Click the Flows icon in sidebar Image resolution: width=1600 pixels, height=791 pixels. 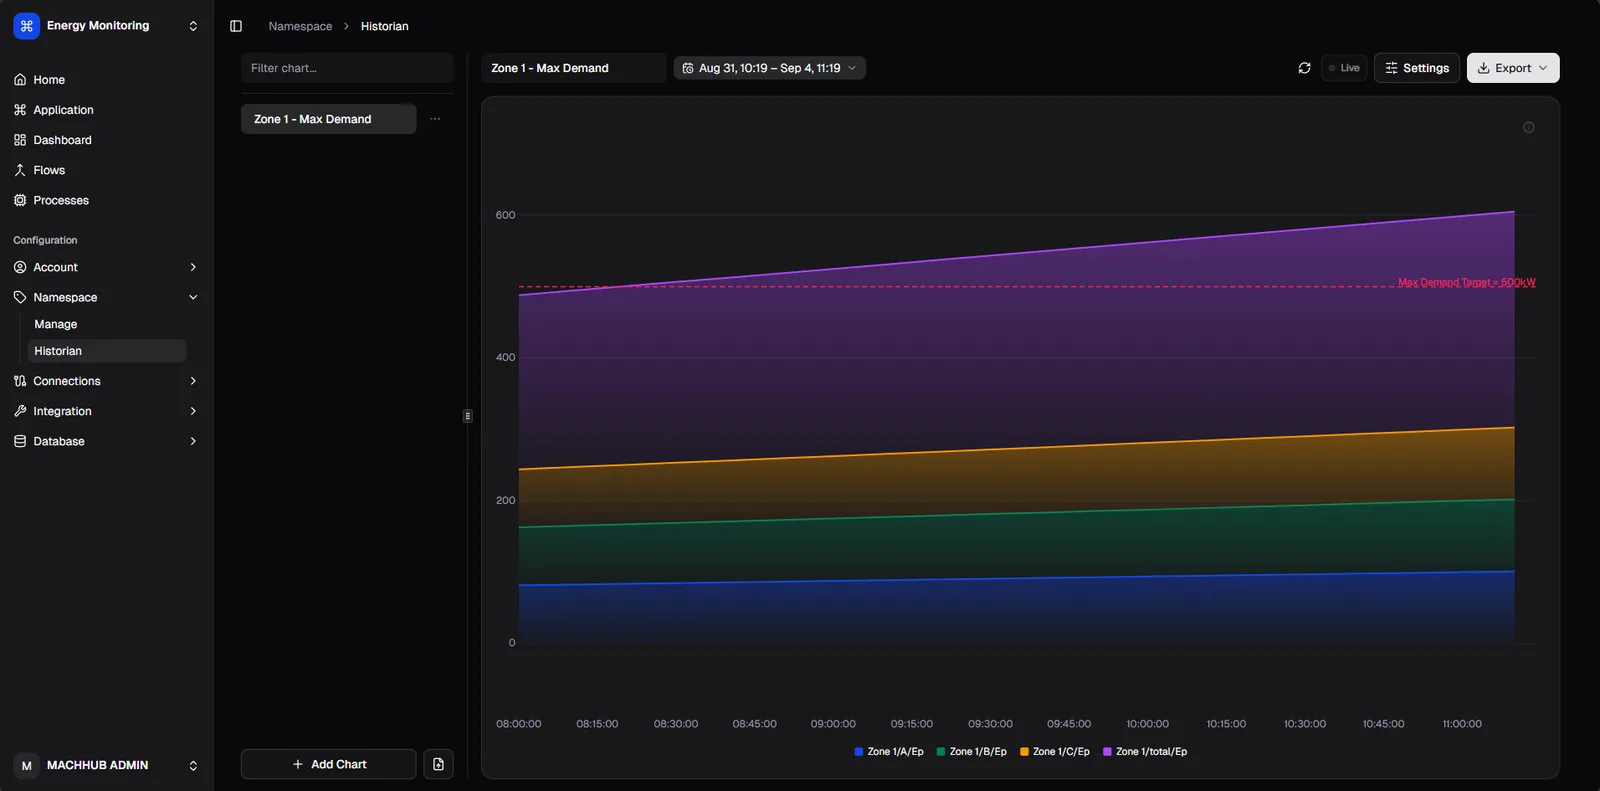(x=20, y=170)
